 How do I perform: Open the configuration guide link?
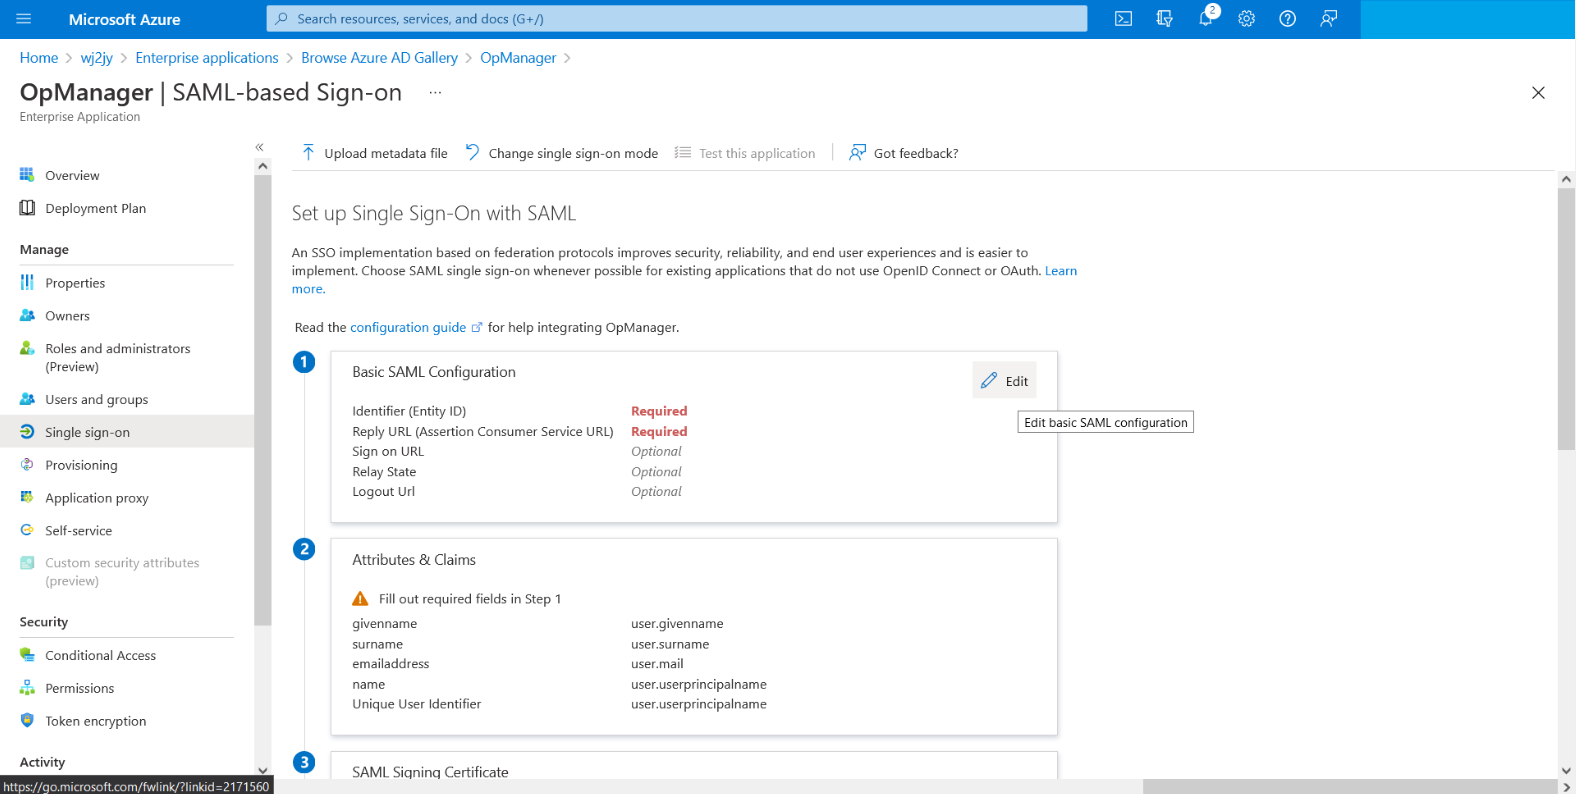click(408, 327)
